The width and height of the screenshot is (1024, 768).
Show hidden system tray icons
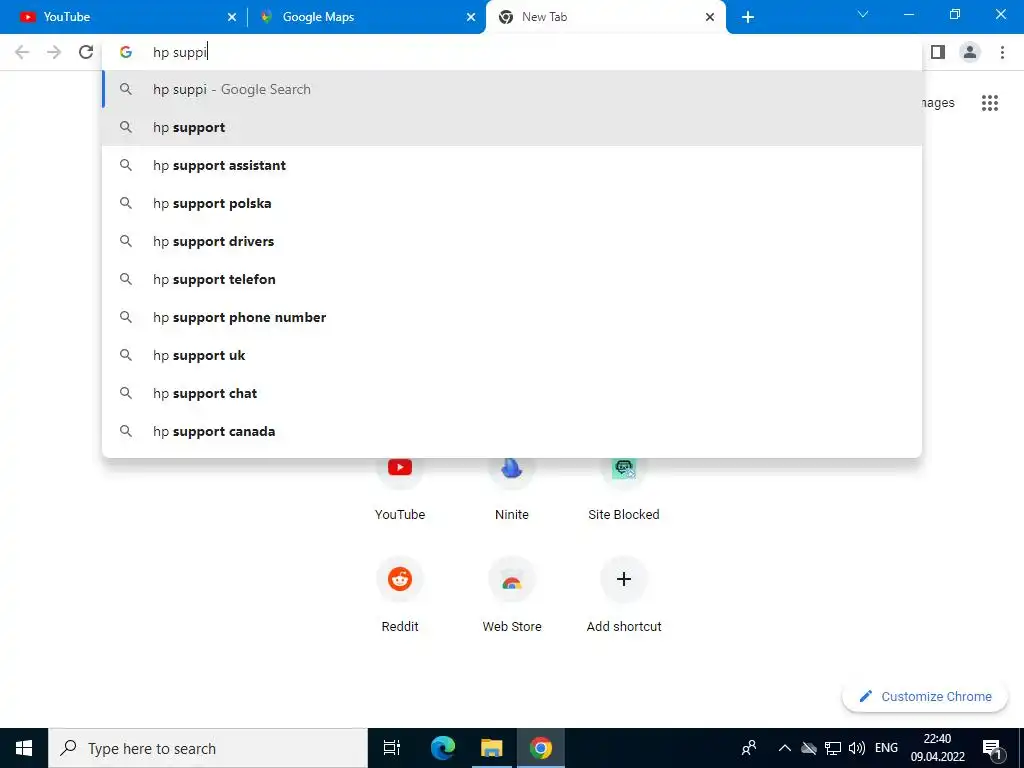tap(784, 748)
